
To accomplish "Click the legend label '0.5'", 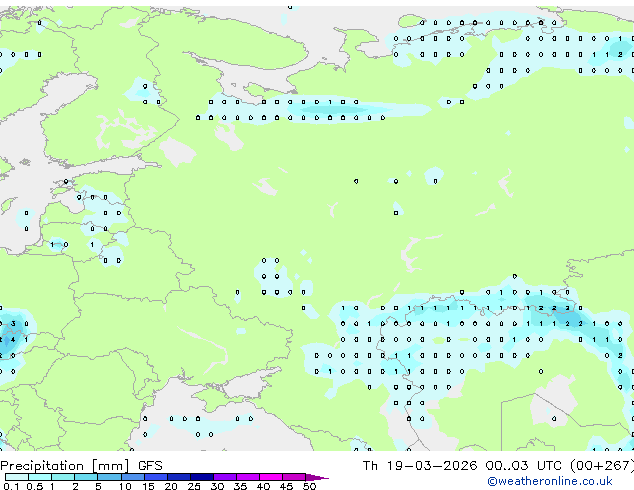I will (35, 486).
